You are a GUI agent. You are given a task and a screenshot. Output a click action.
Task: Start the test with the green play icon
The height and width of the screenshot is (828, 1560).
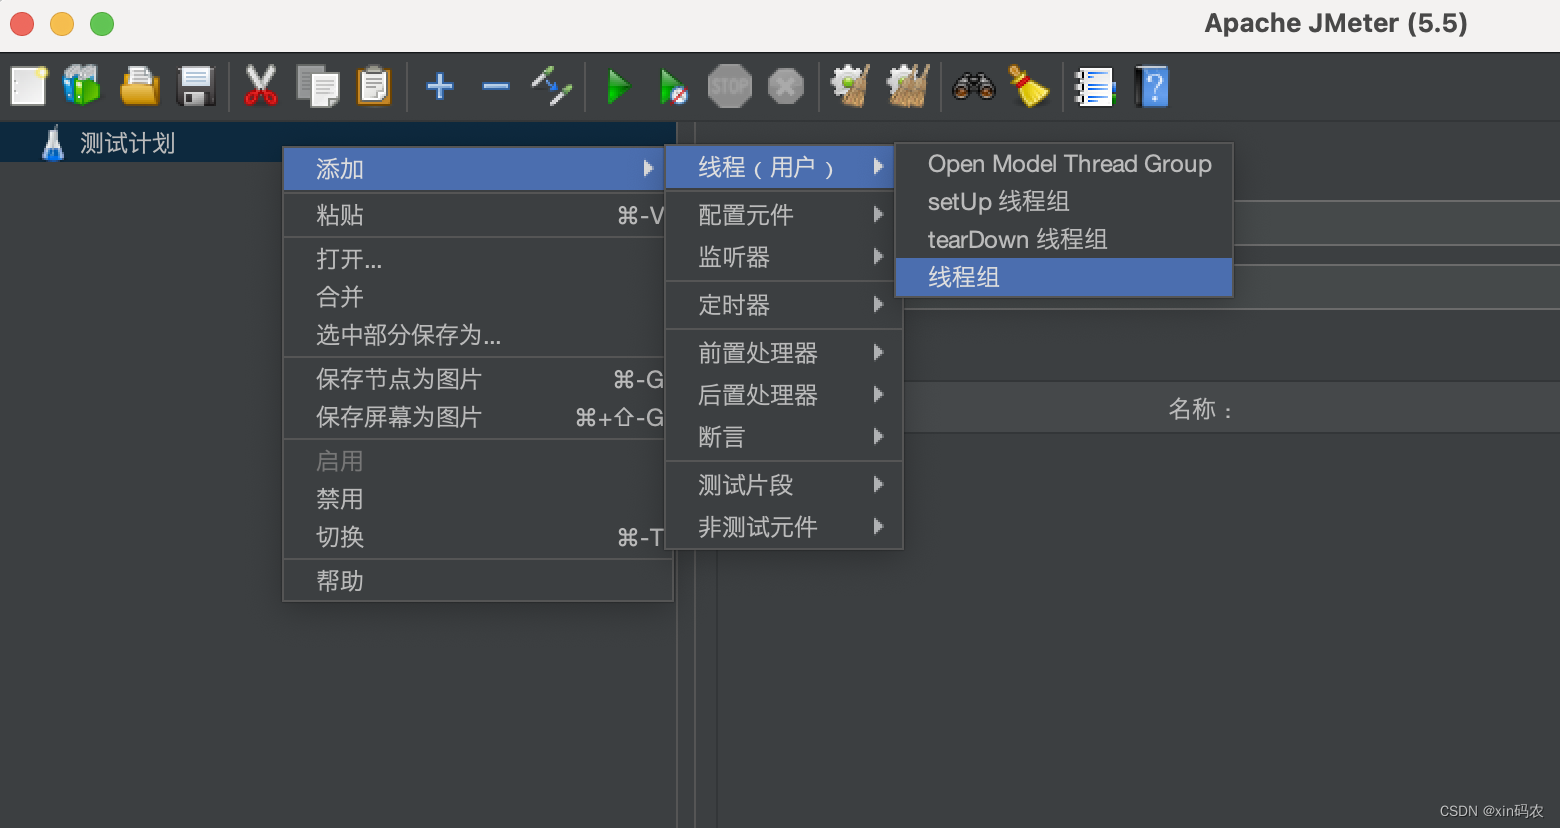tap(618, 86)
